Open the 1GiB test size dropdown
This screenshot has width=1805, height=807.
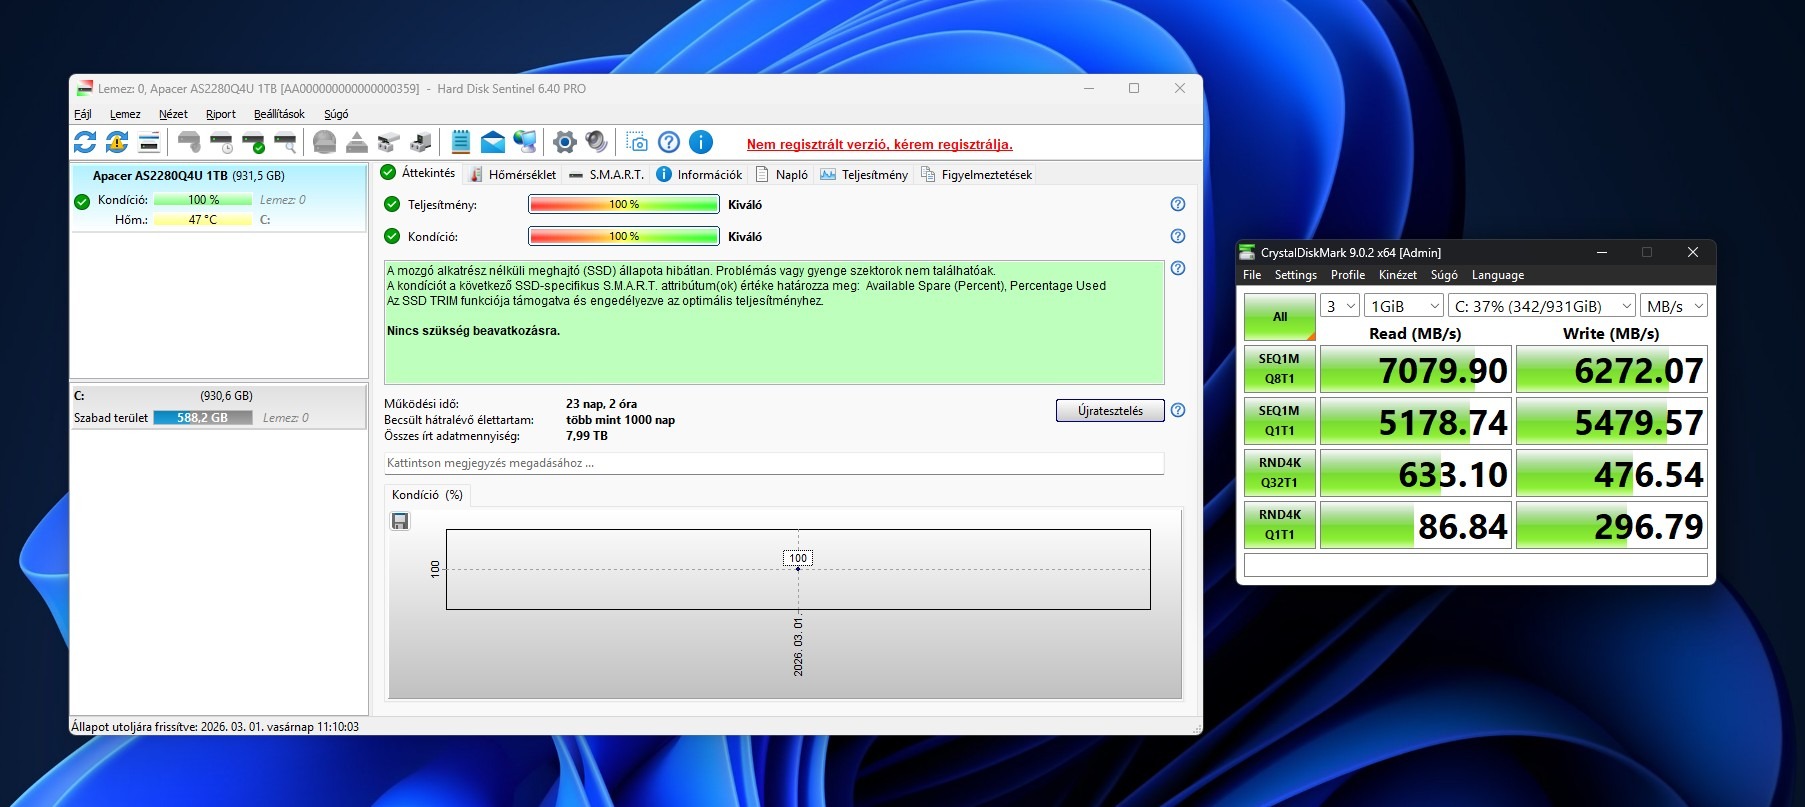[1404, 306]
